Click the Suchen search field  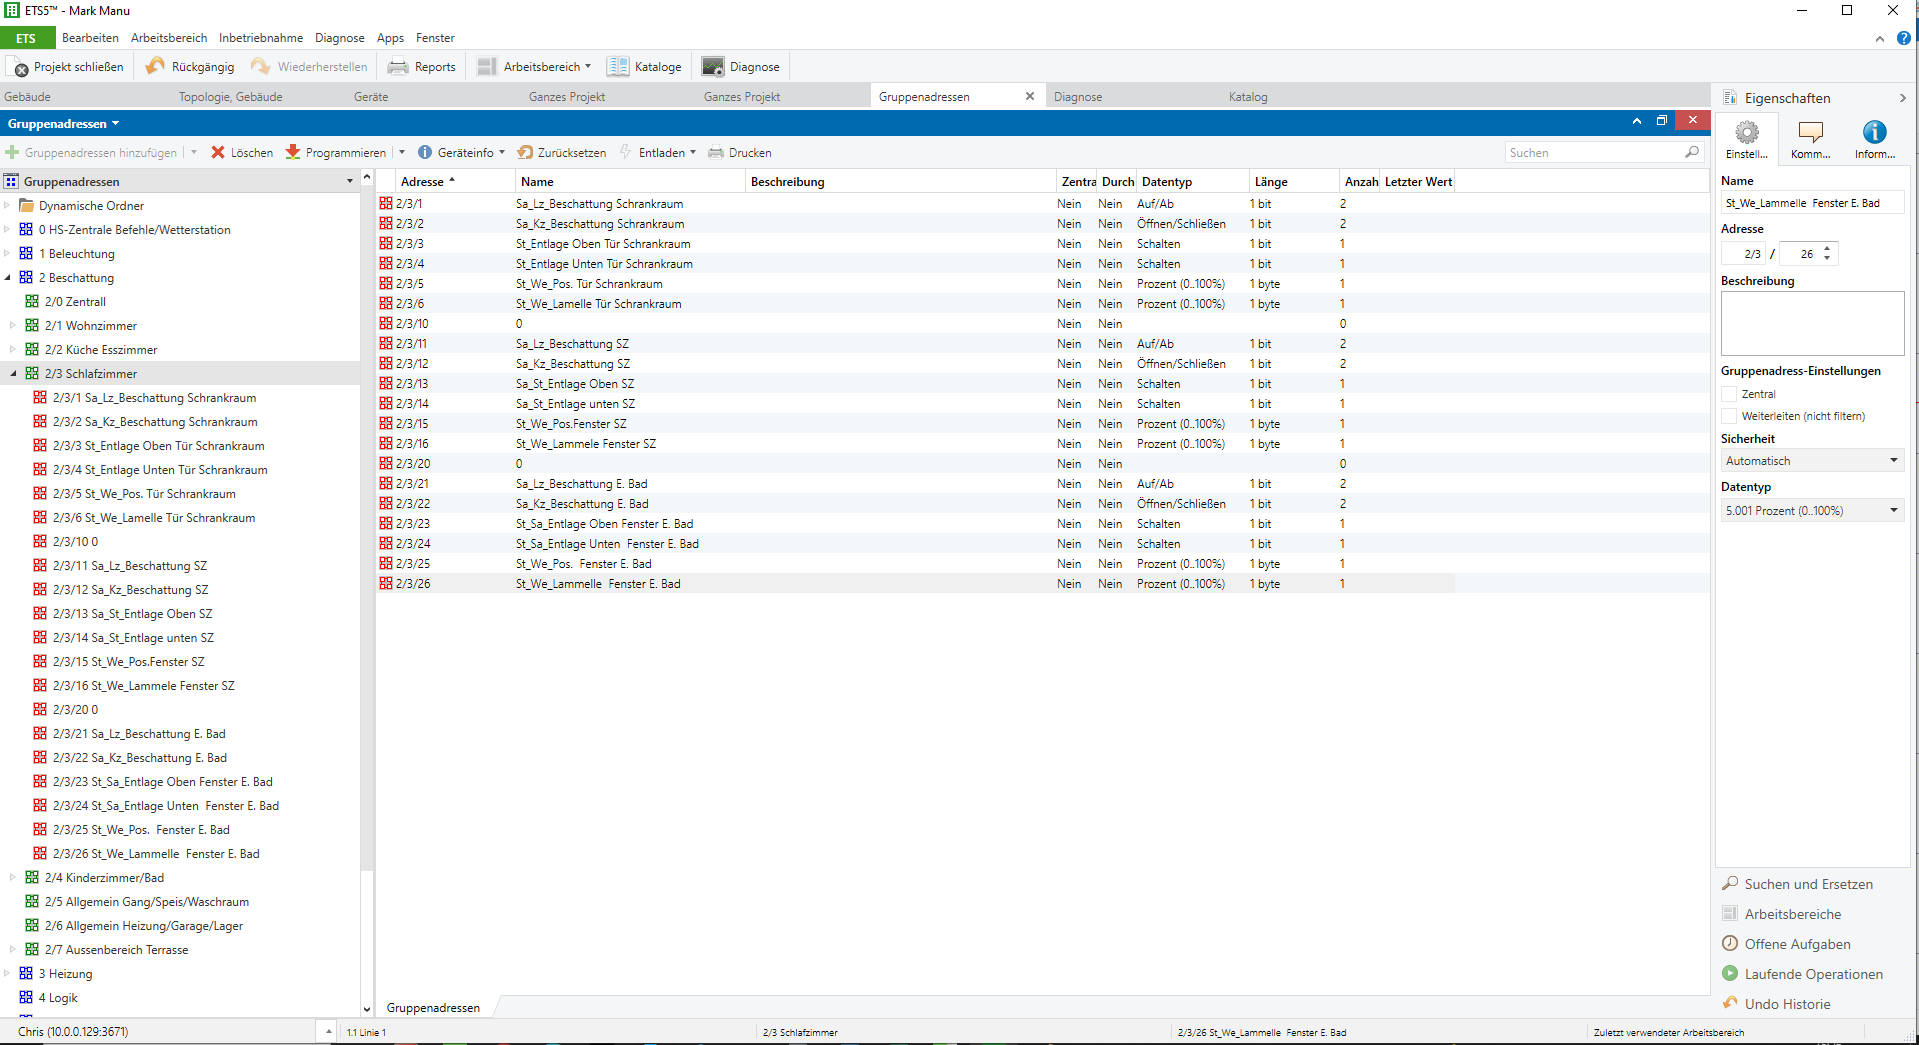1594,153
